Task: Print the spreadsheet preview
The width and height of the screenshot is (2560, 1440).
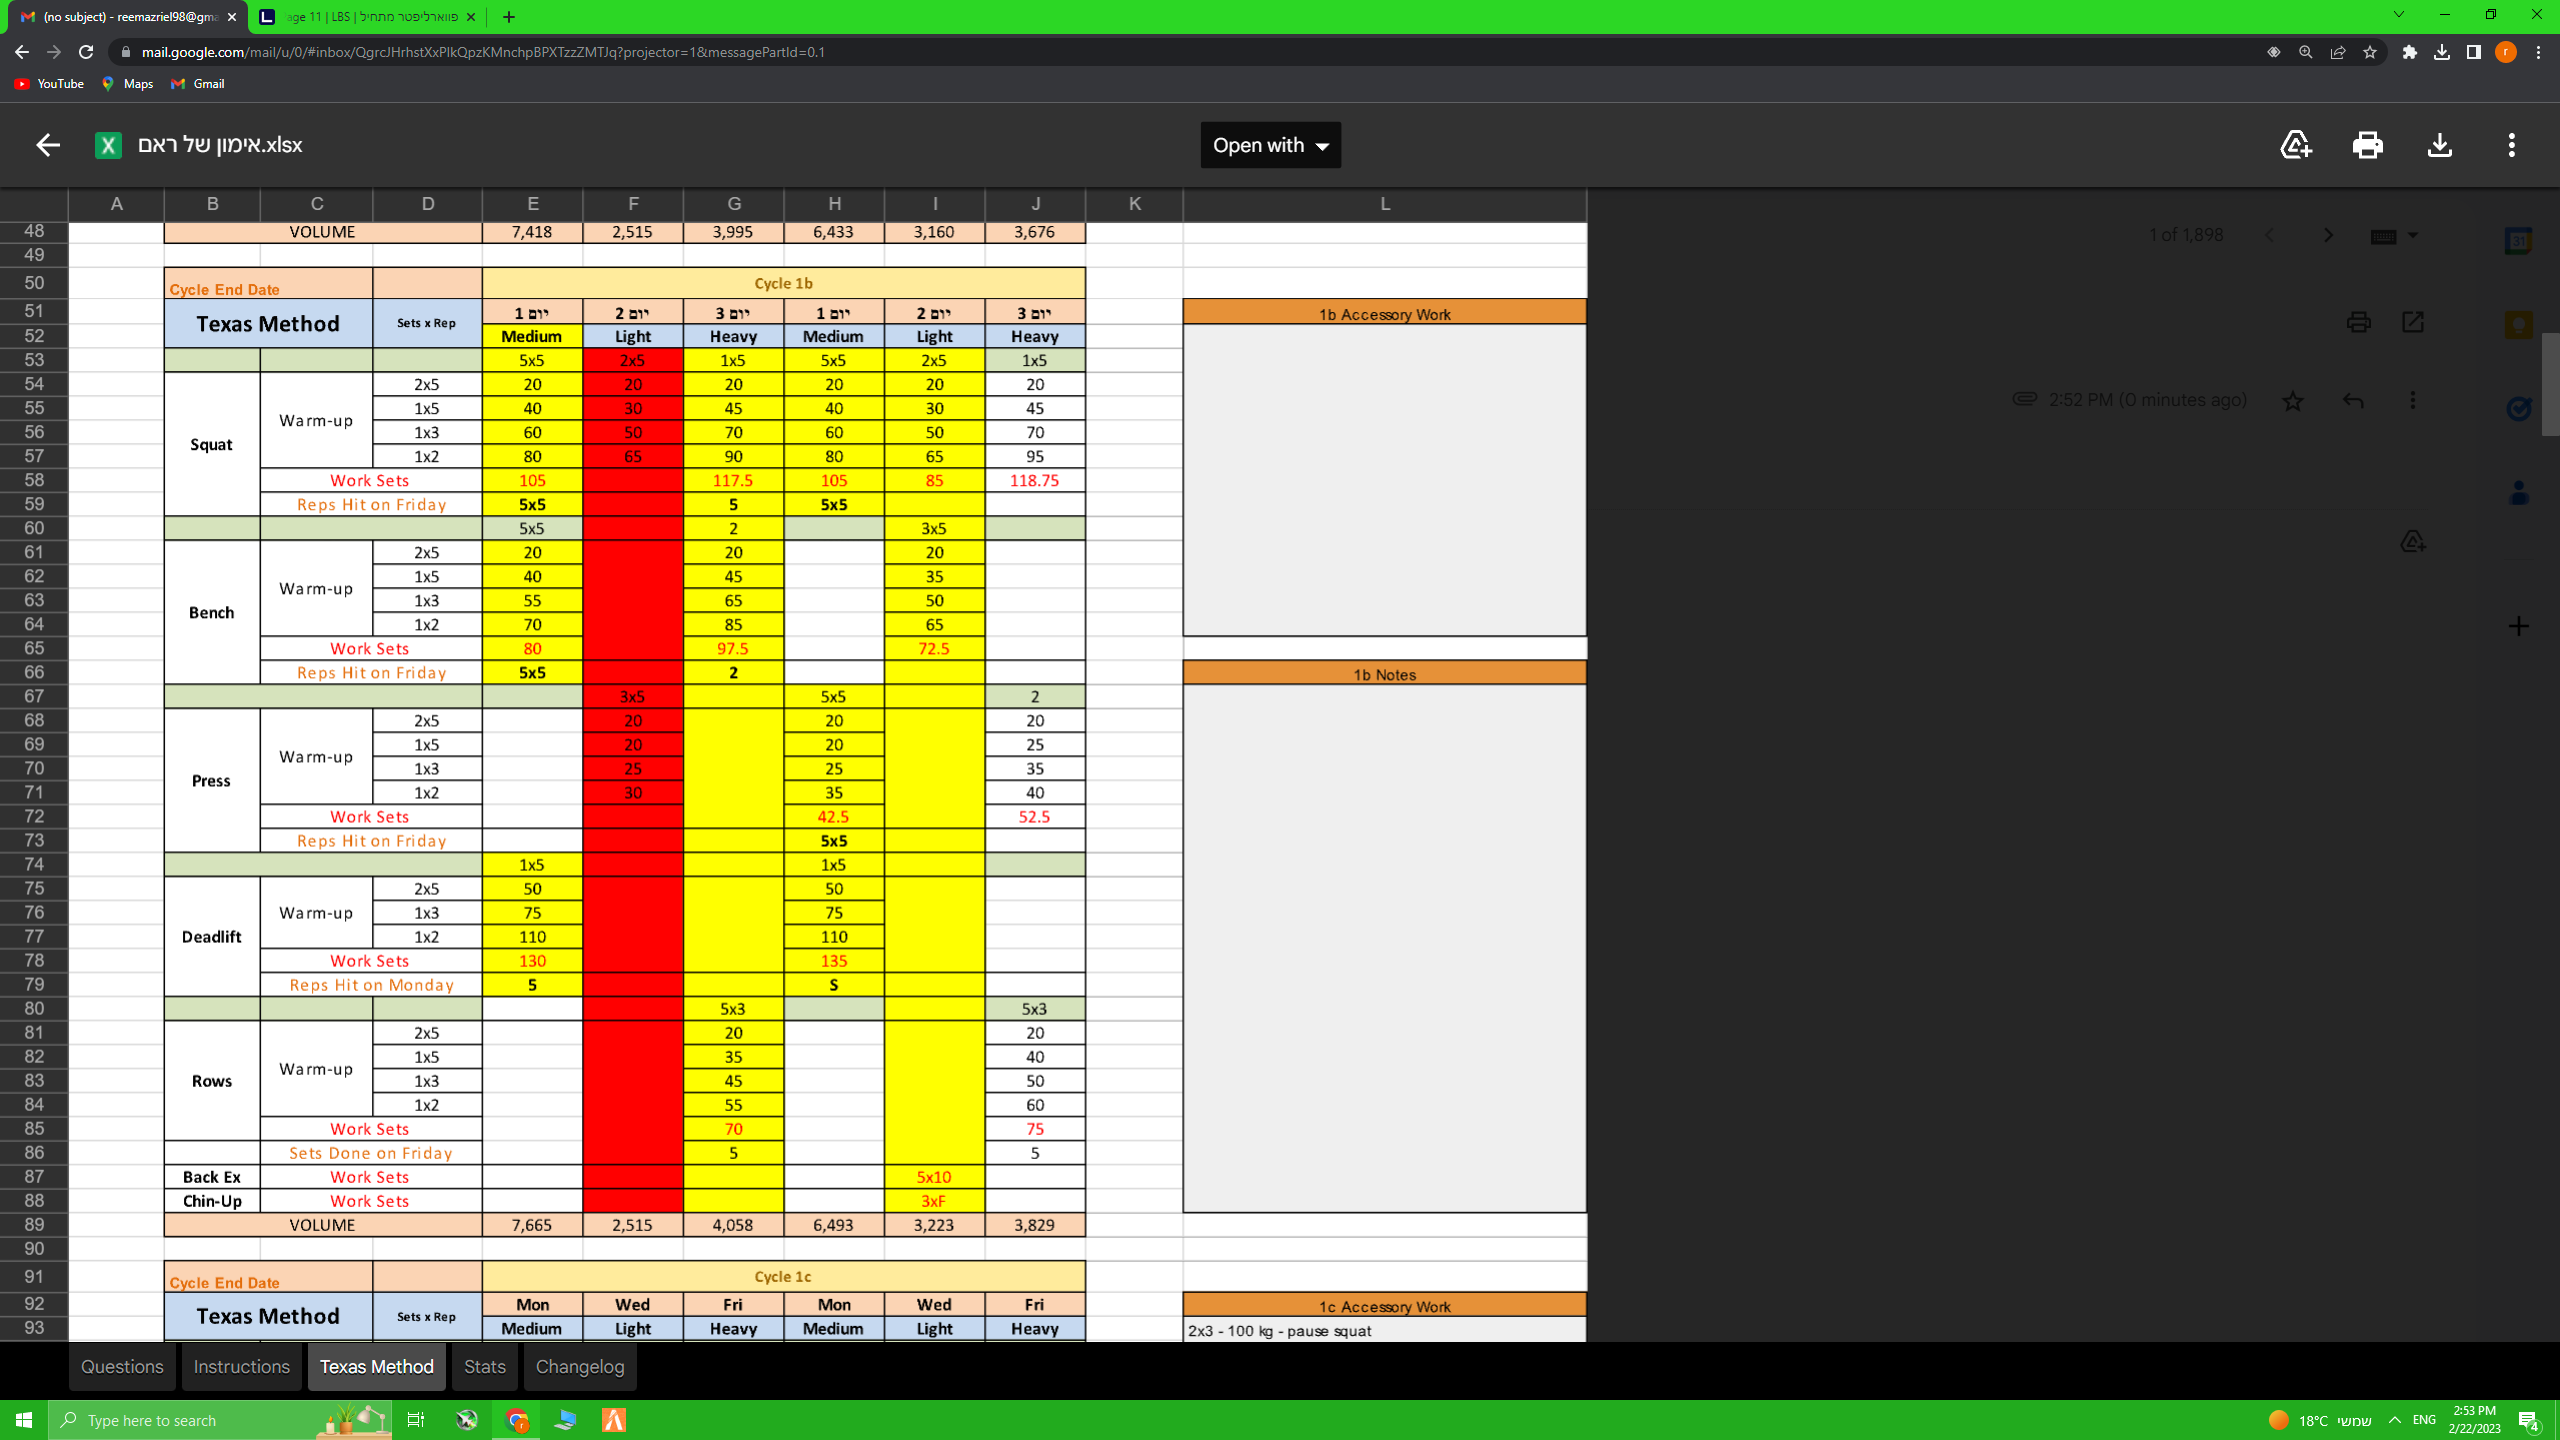Action: tap(2368, 145)
